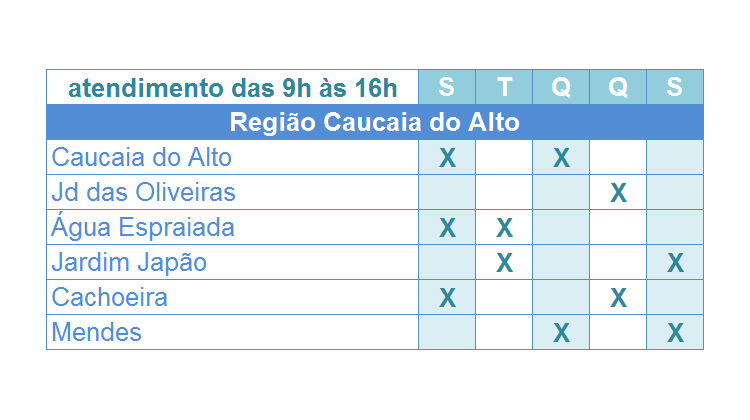Image resolution: width=750 pixels, height=420 pixels.
Task: Click the 'Região Caucaia do Alto' header row
Action: (375, 122)
